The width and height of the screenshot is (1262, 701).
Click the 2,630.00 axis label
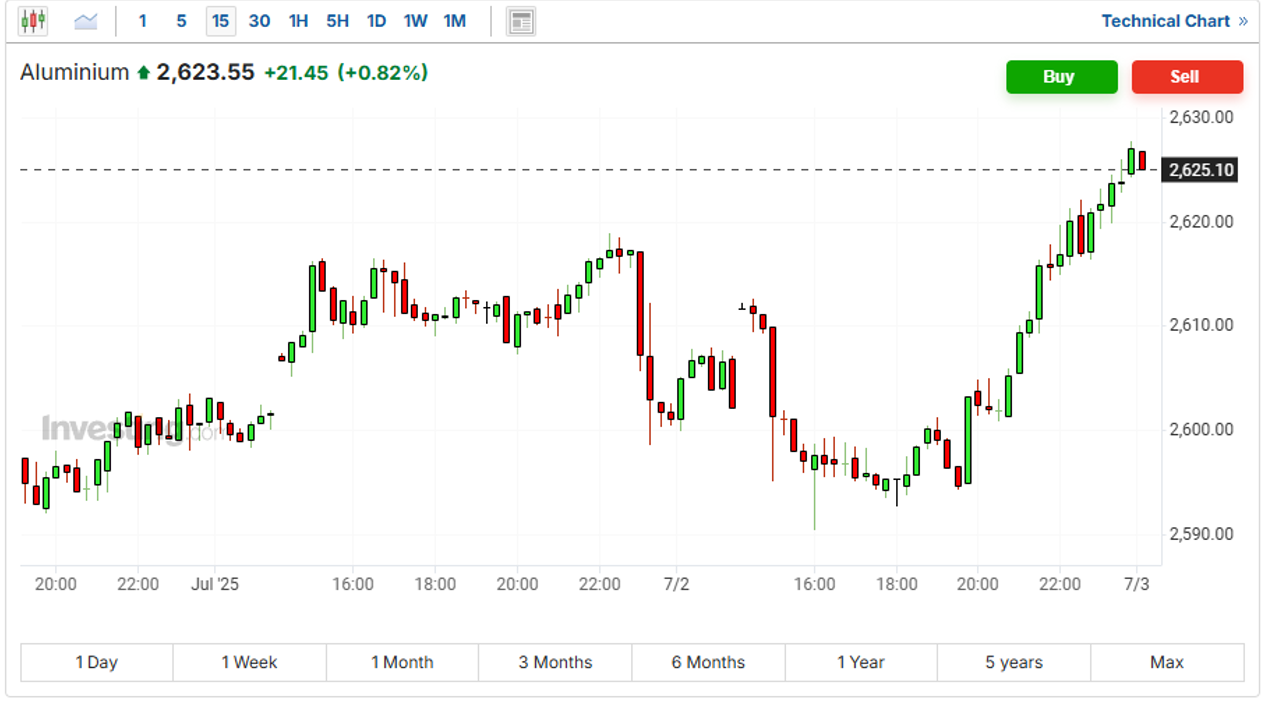pyautogui.click(x=1201, y=117)
